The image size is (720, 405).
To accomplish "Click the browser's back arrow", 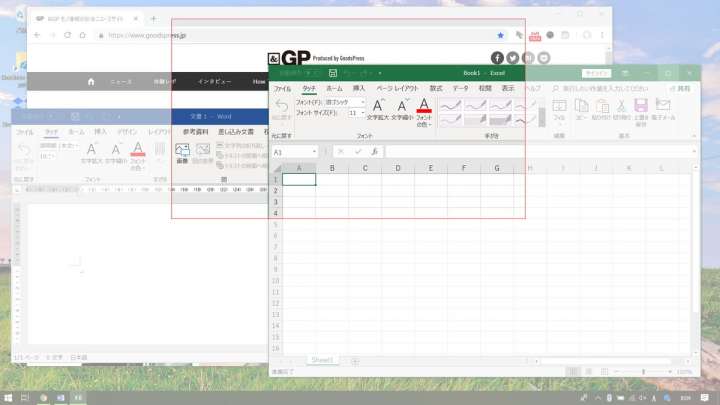I will pos(37,35).
